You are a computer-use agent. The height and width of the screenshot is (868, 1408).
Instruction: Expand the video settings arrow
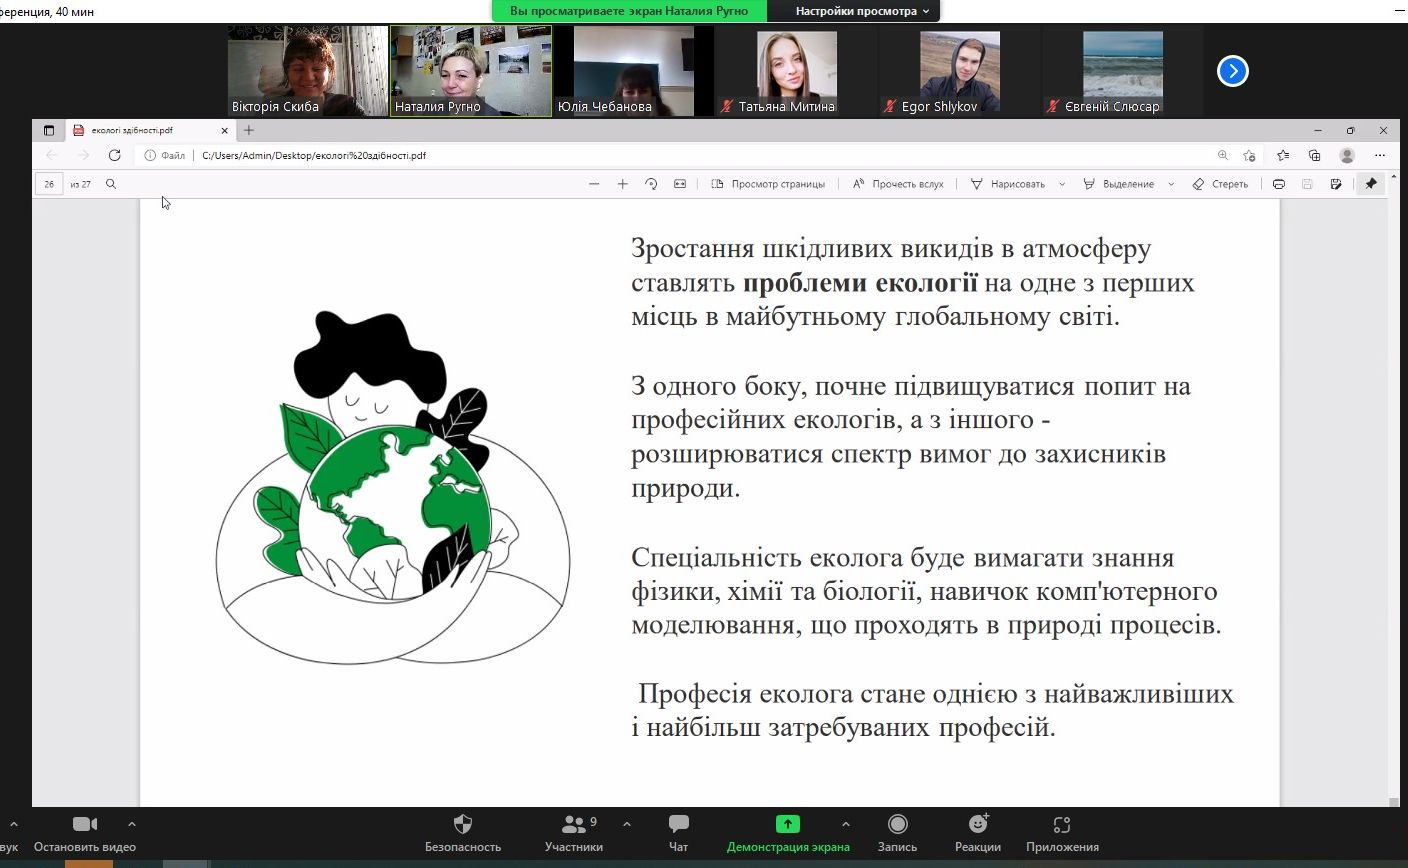pos(132,824)
